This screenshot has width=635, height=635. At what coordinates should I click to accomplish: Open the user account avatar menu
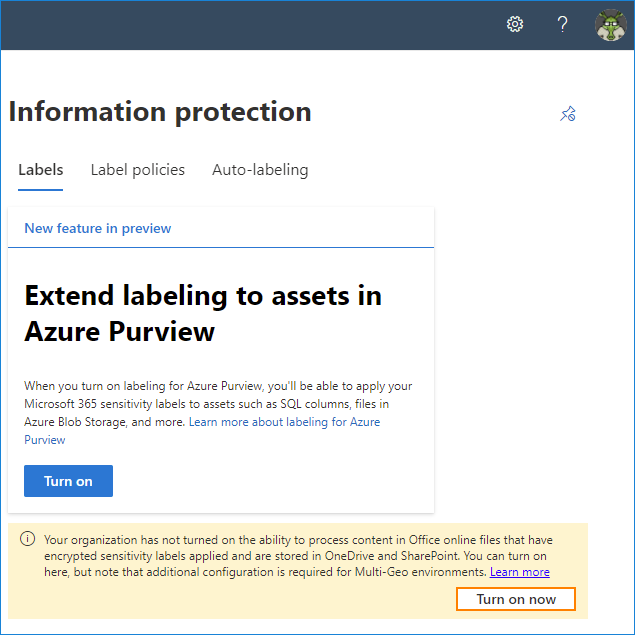click(x=611, y=25)
